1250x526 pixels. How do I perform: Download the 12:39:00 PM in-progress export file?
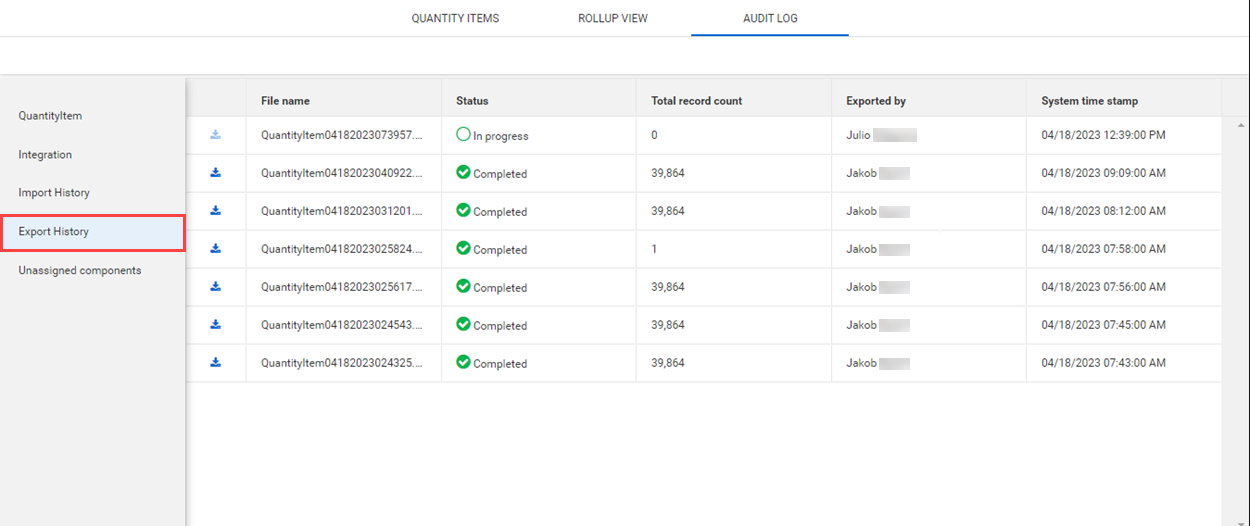[x=215, y=135]
